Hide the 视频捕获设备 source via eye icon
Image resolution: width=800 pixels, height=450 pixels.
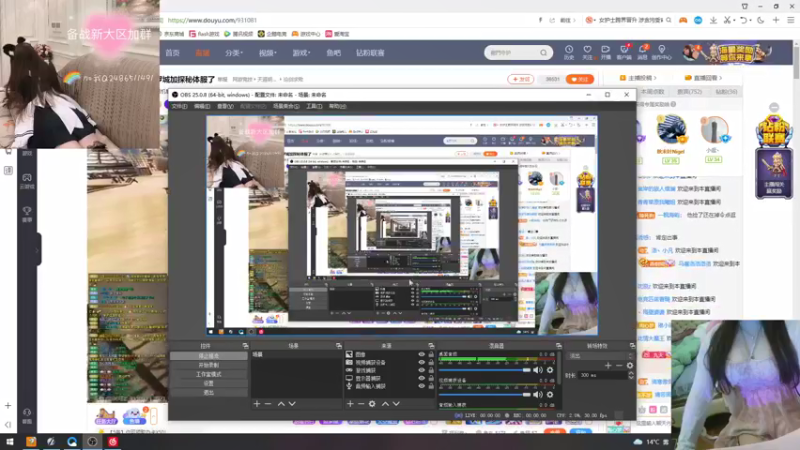421,362
